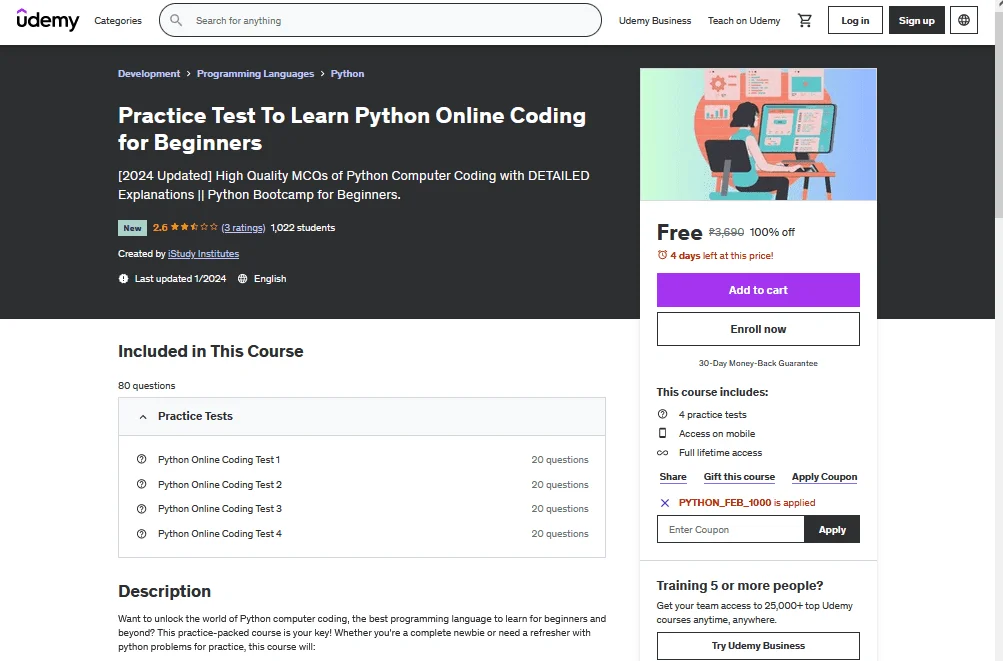Click the question icon beside Coding Test 1

click(x=141, y=459)
